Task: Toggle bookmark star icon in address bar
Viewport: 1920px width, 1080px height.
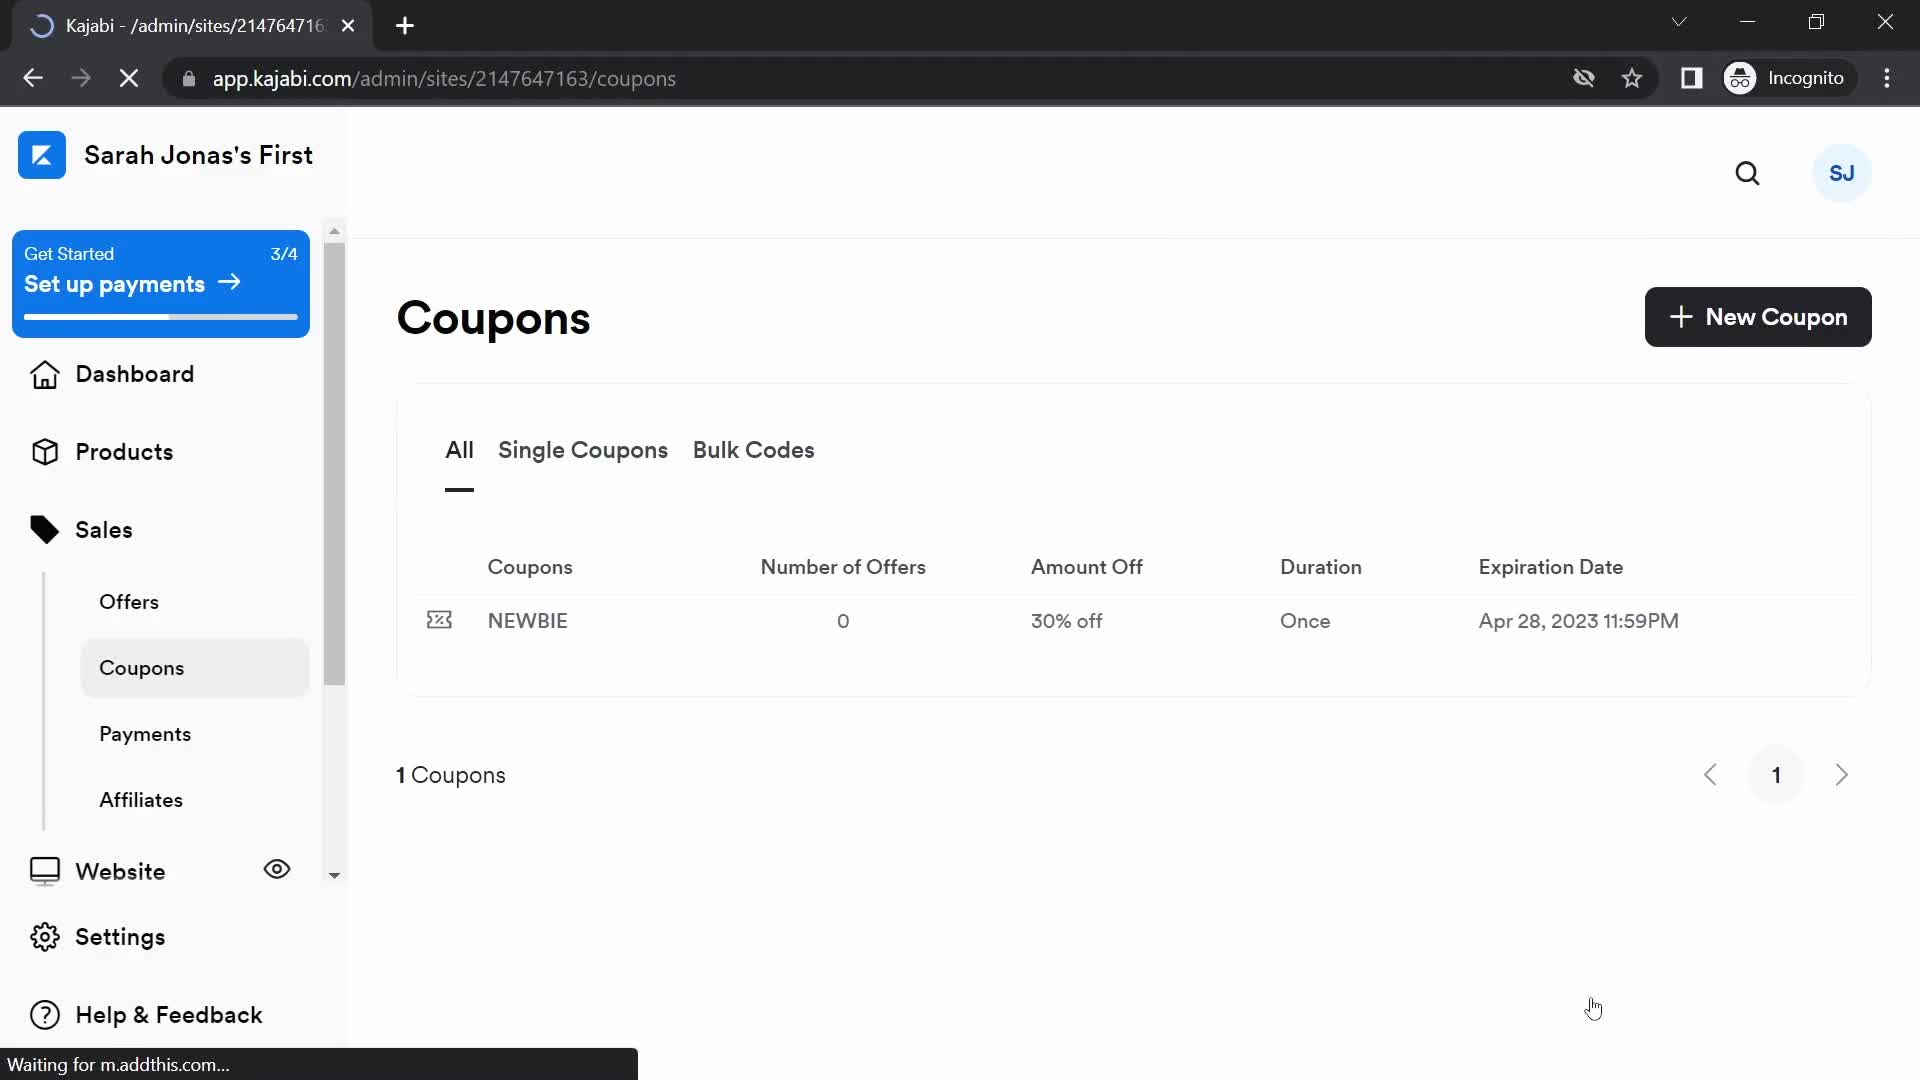Action: pos(1633,78)
